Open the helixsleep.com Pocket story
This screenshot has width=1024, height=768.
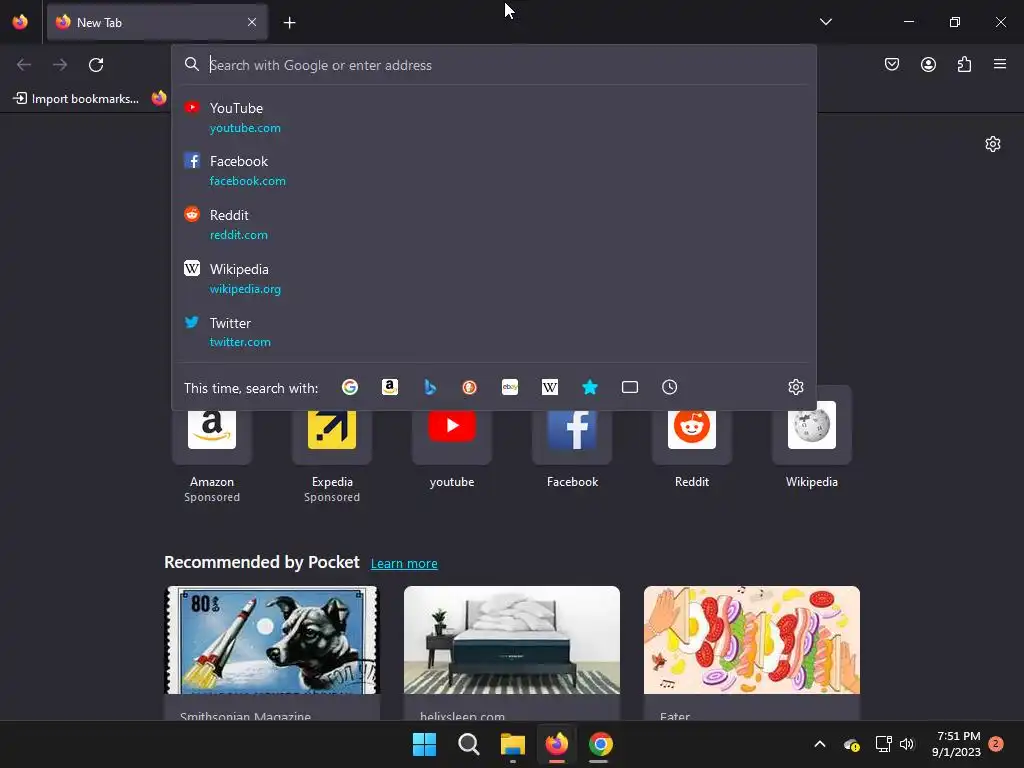click(x=512, y=653)
